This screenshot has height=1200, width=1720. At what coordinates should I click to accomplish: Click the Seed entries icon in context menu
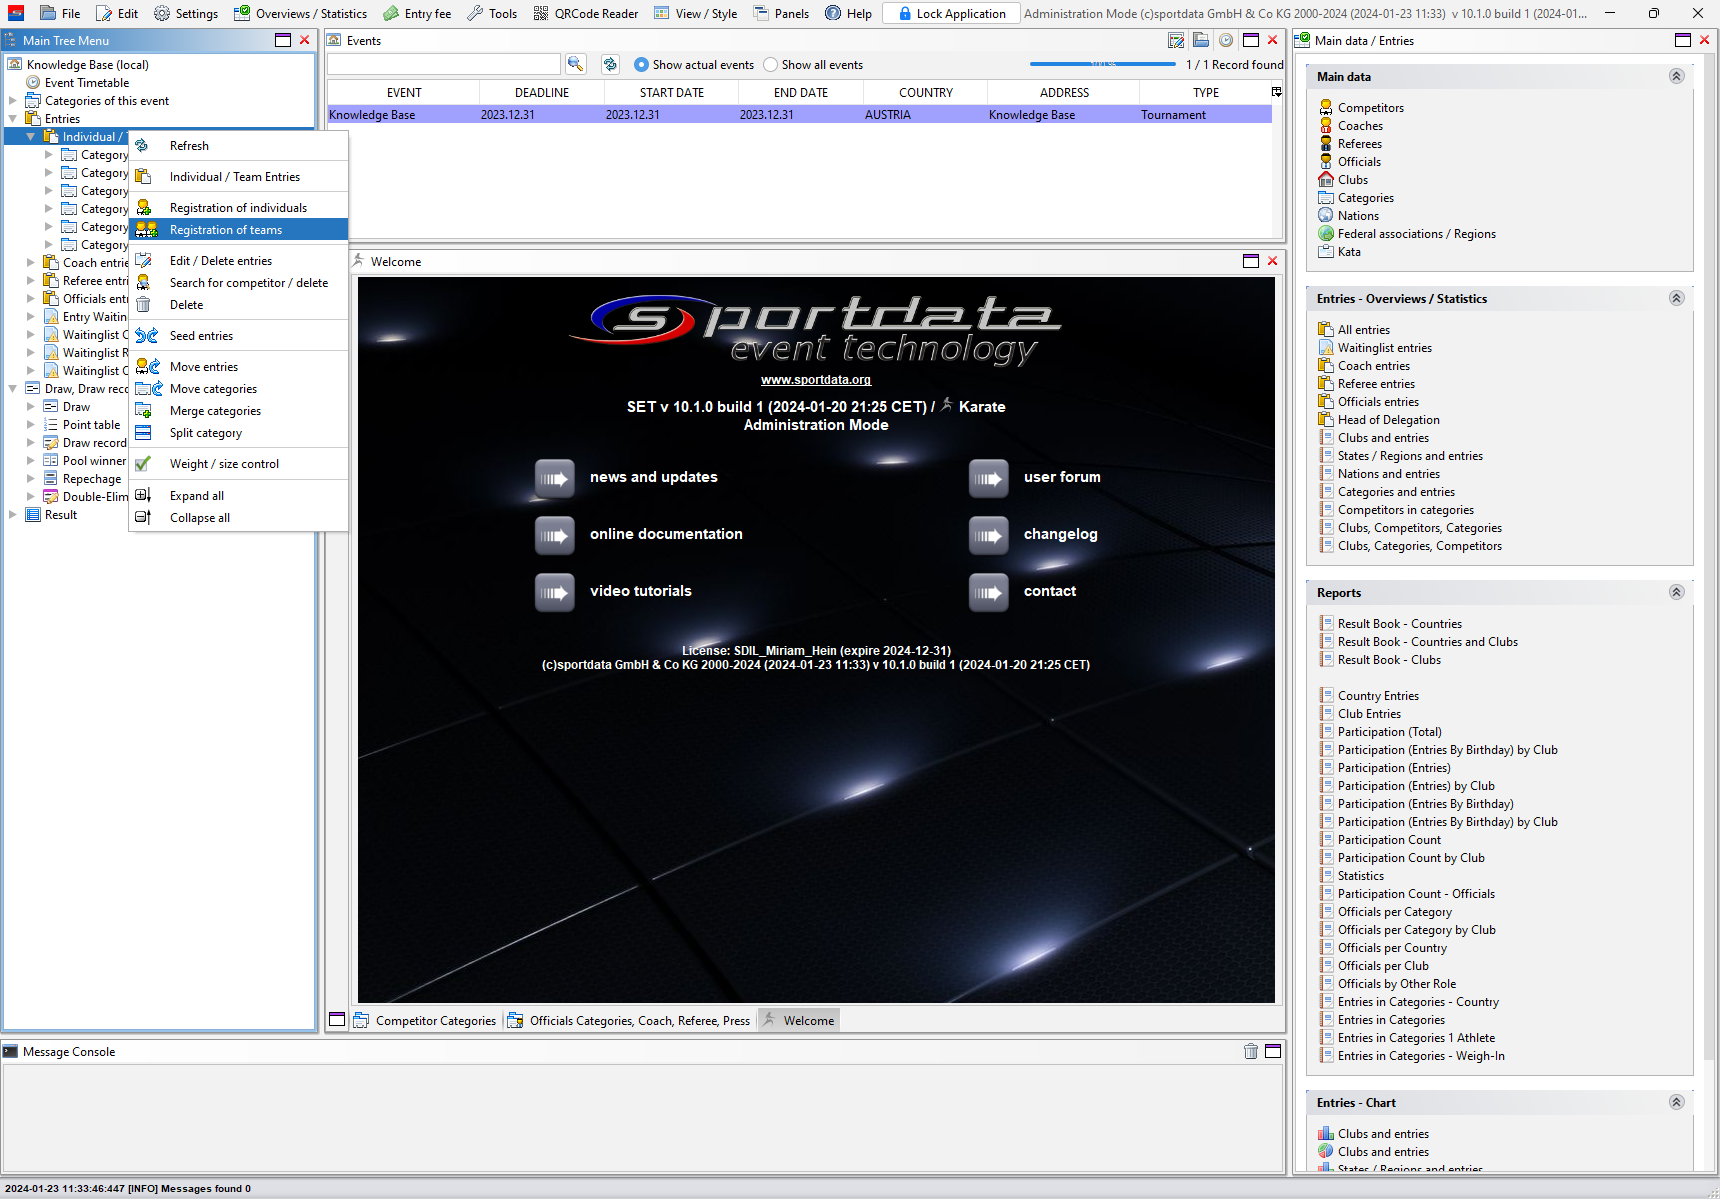click(x=147, y=336)
